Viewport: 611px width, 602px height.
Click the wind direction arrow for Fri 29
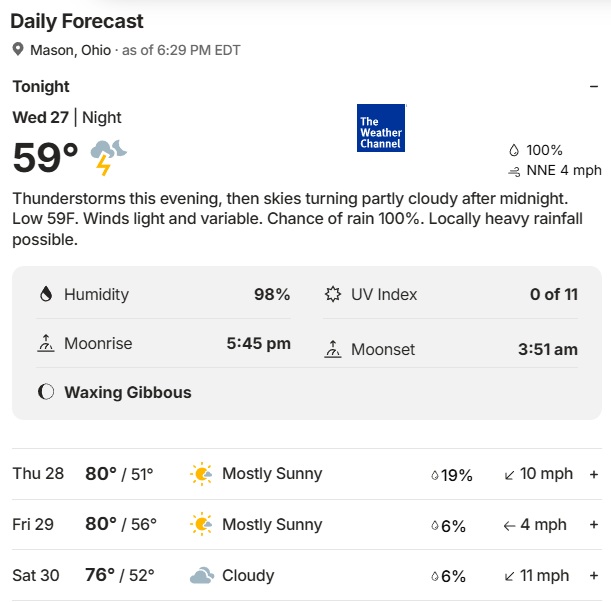[x=509, y=526]
